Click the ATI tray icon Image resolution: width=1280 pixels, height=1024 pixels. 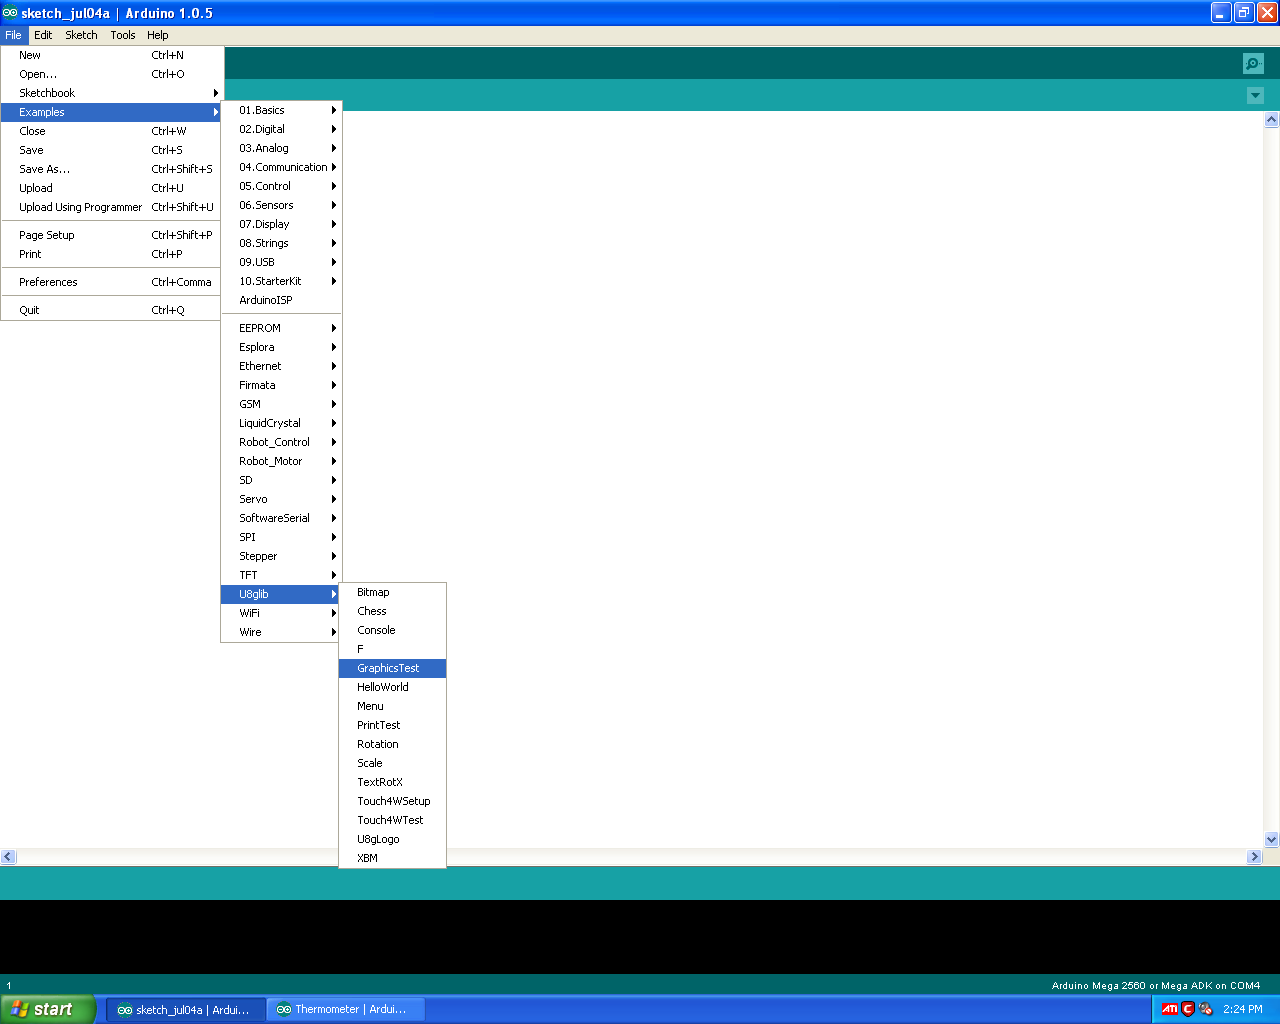[x=1169, y=1009]
